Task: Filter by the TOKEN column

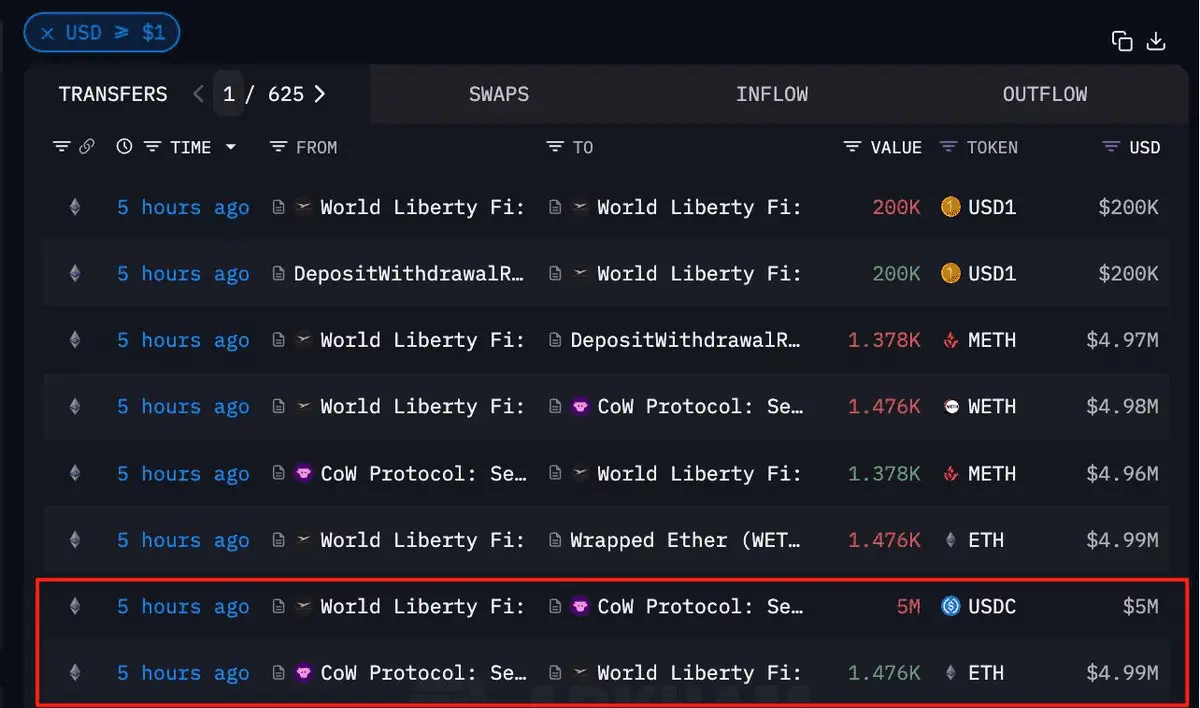Action: pos(949,147)
